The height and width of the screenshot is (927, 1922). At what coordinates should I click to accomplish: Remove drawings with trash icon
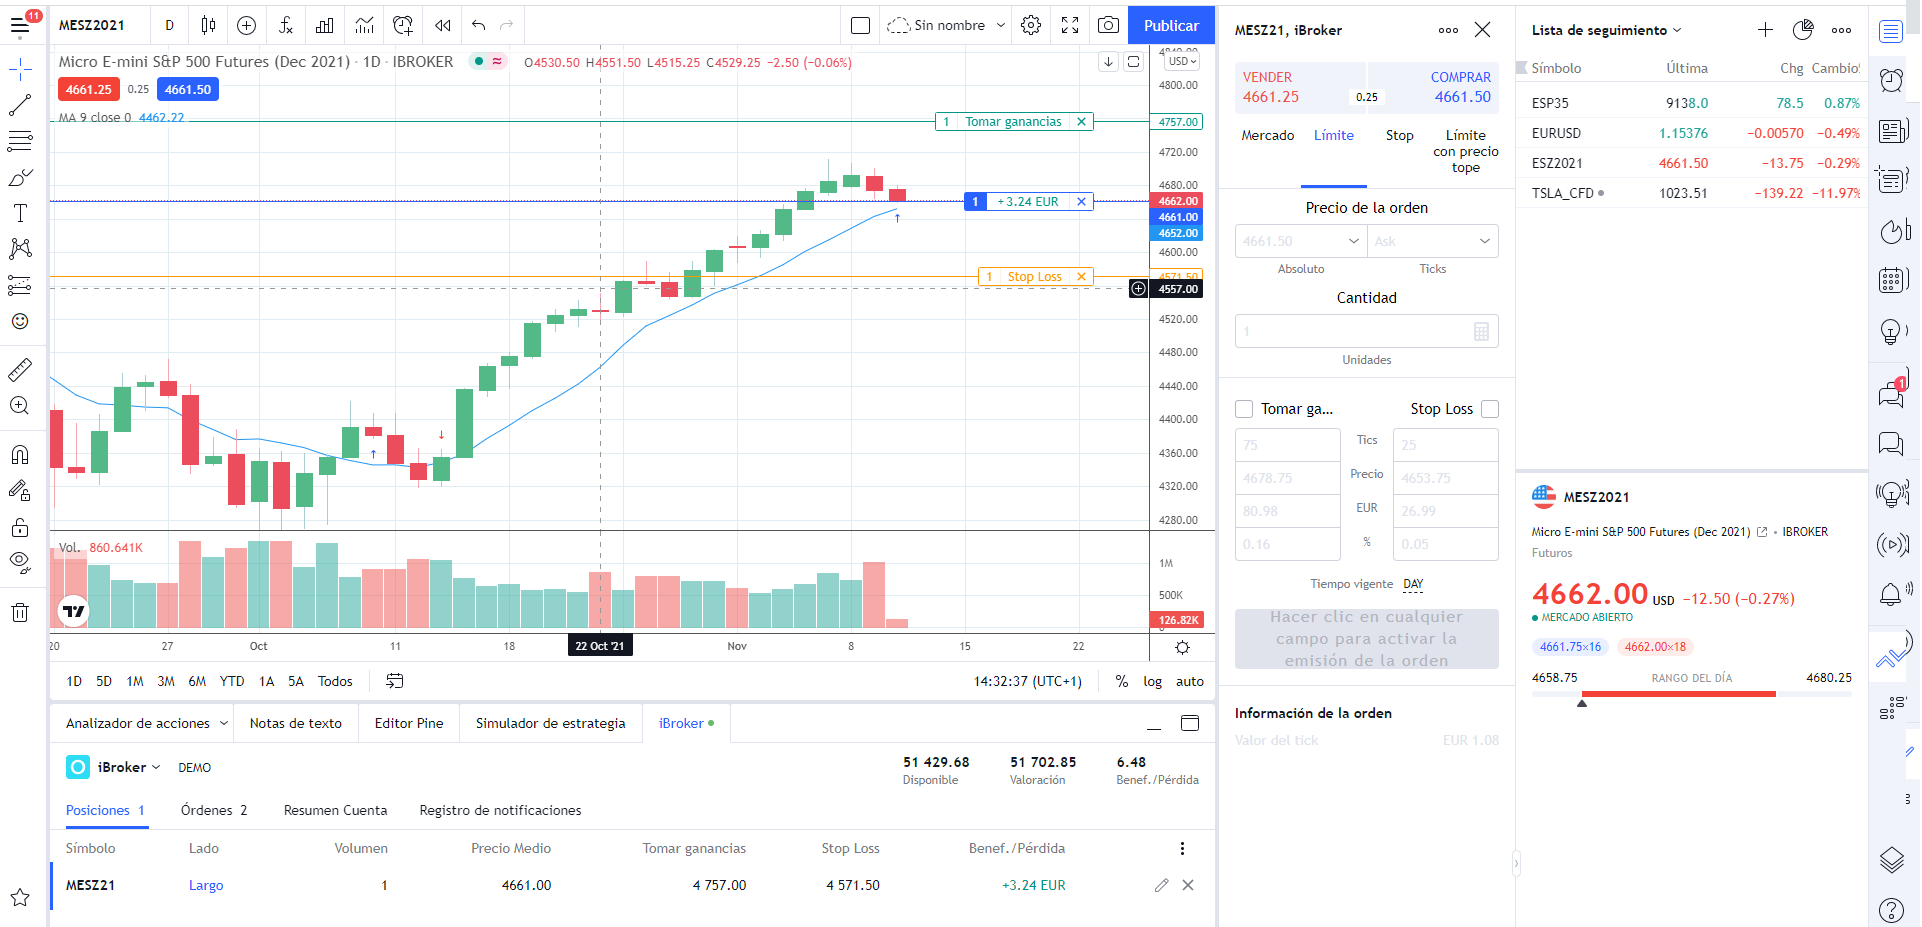click(x=20, y=612)
